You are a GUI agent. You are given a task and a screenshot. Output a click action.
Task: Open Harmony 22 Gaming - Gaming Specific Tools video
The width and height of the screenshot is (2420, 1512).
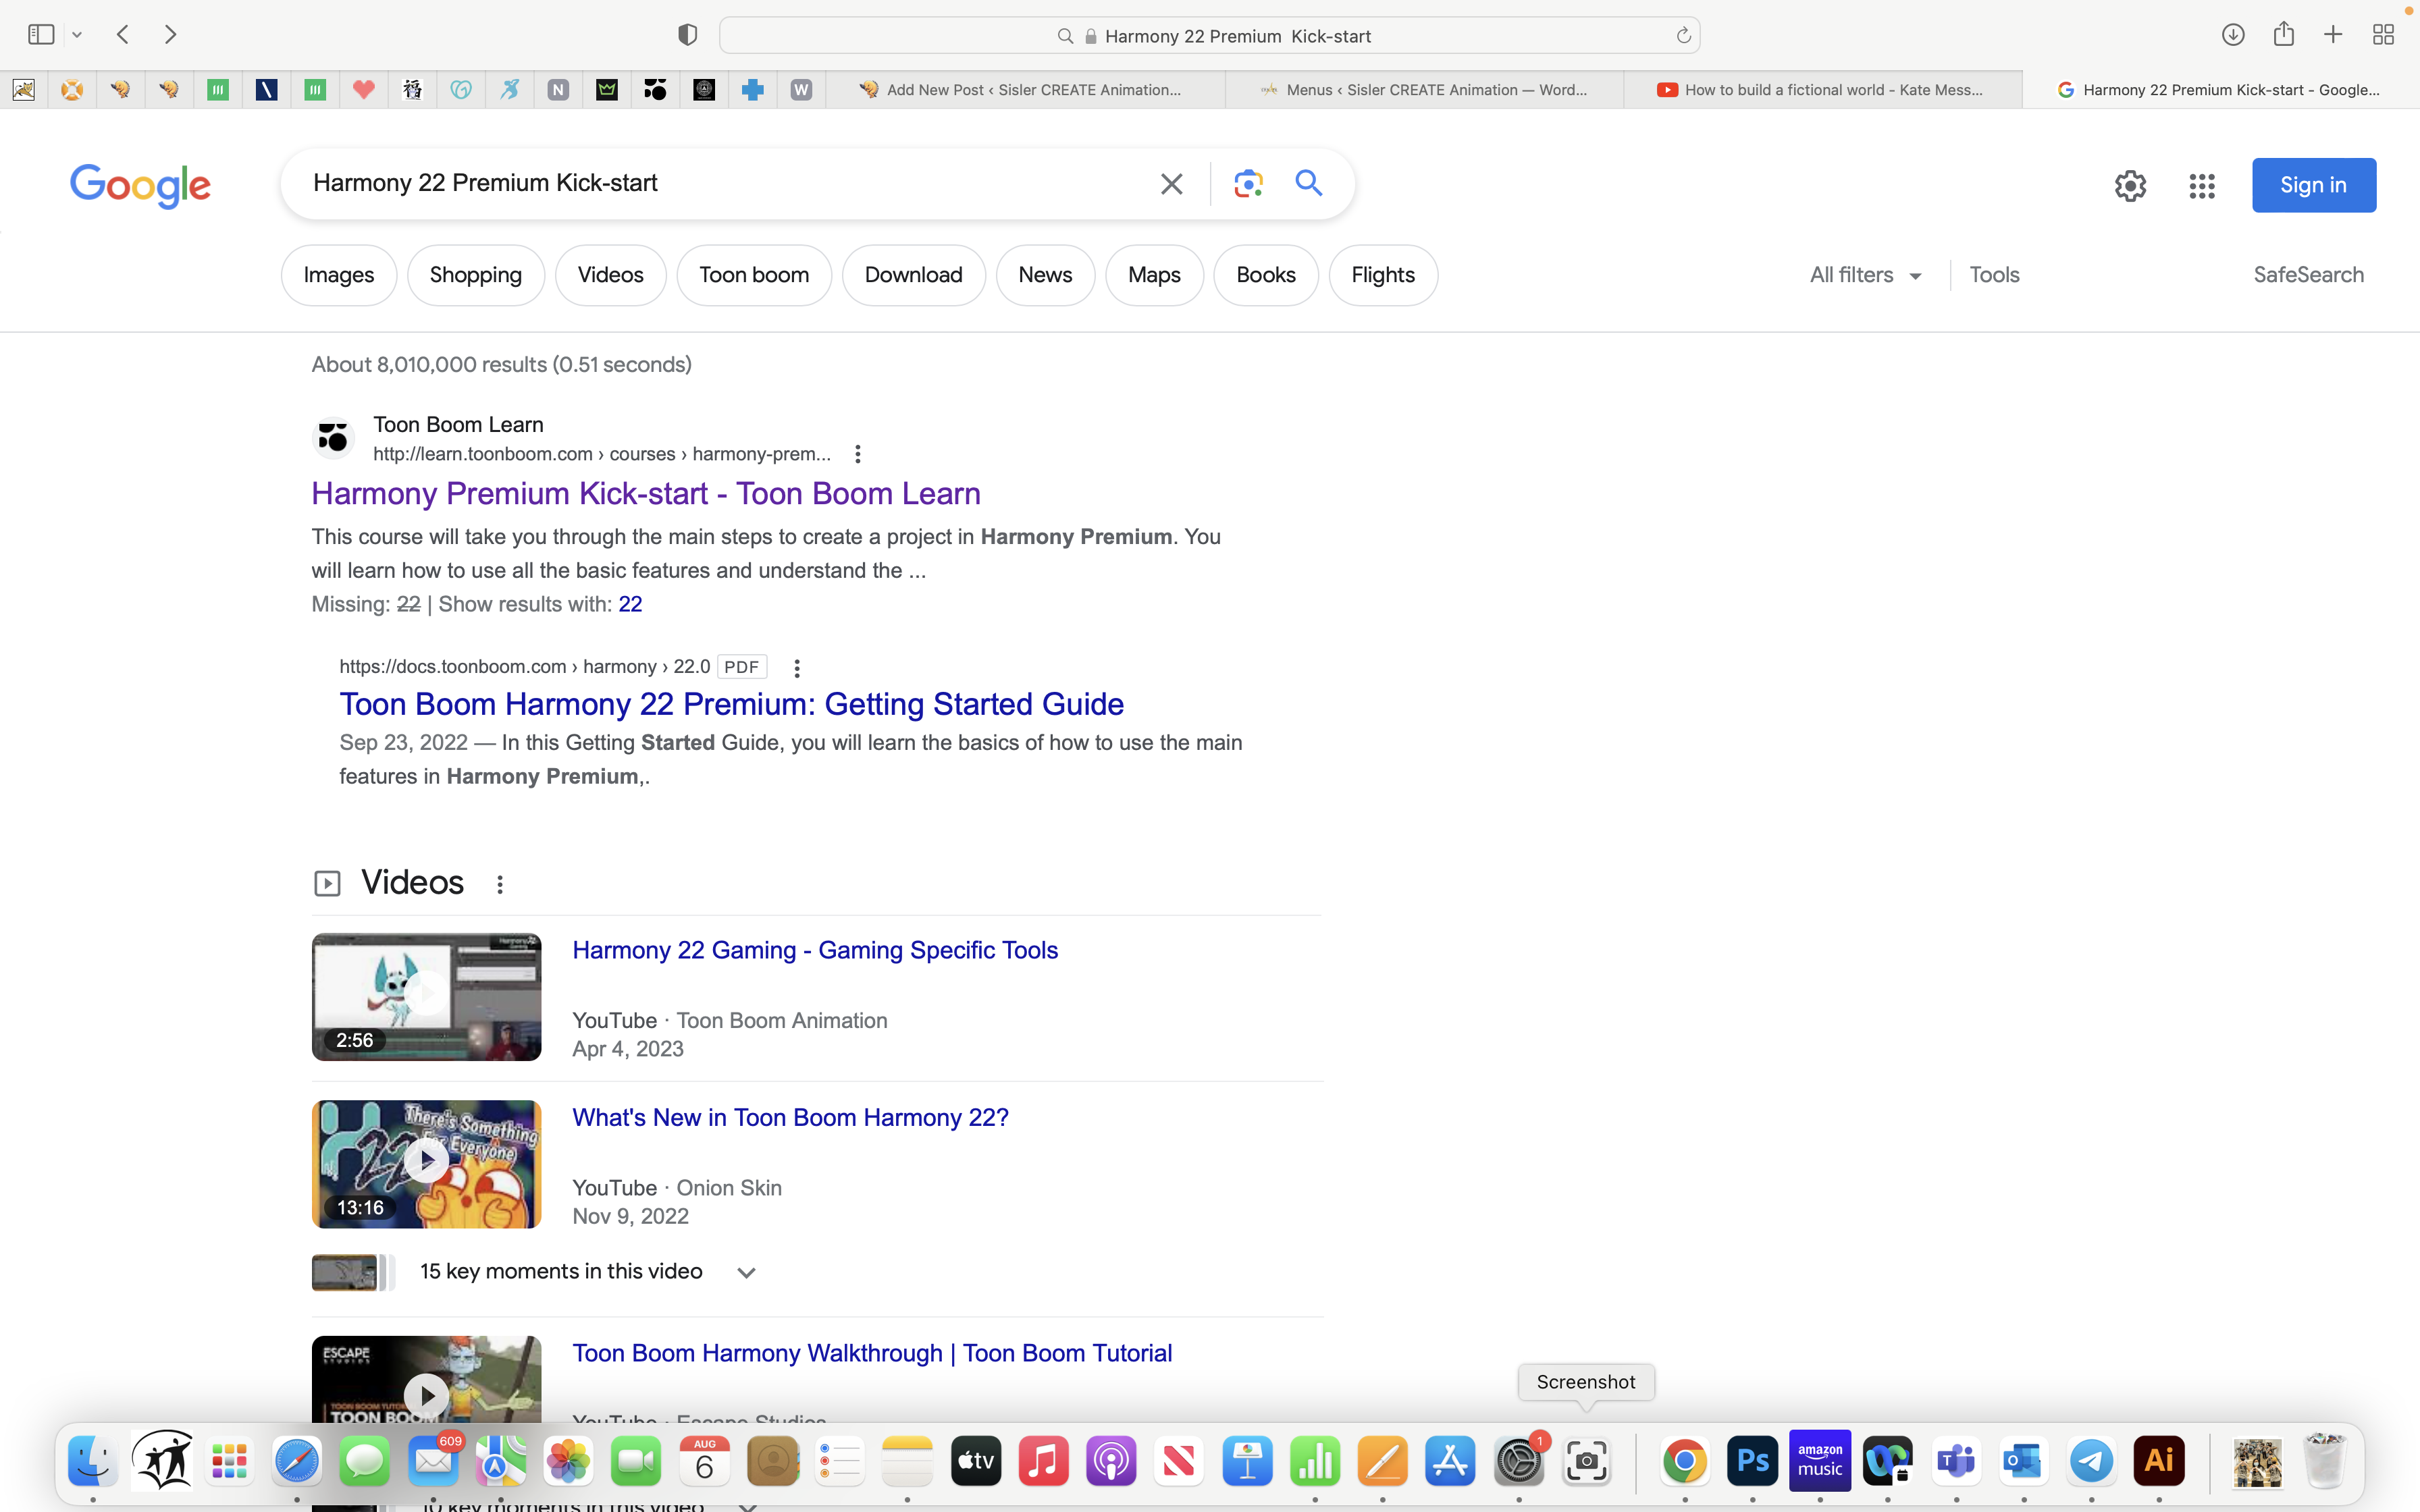pos(815,950)
